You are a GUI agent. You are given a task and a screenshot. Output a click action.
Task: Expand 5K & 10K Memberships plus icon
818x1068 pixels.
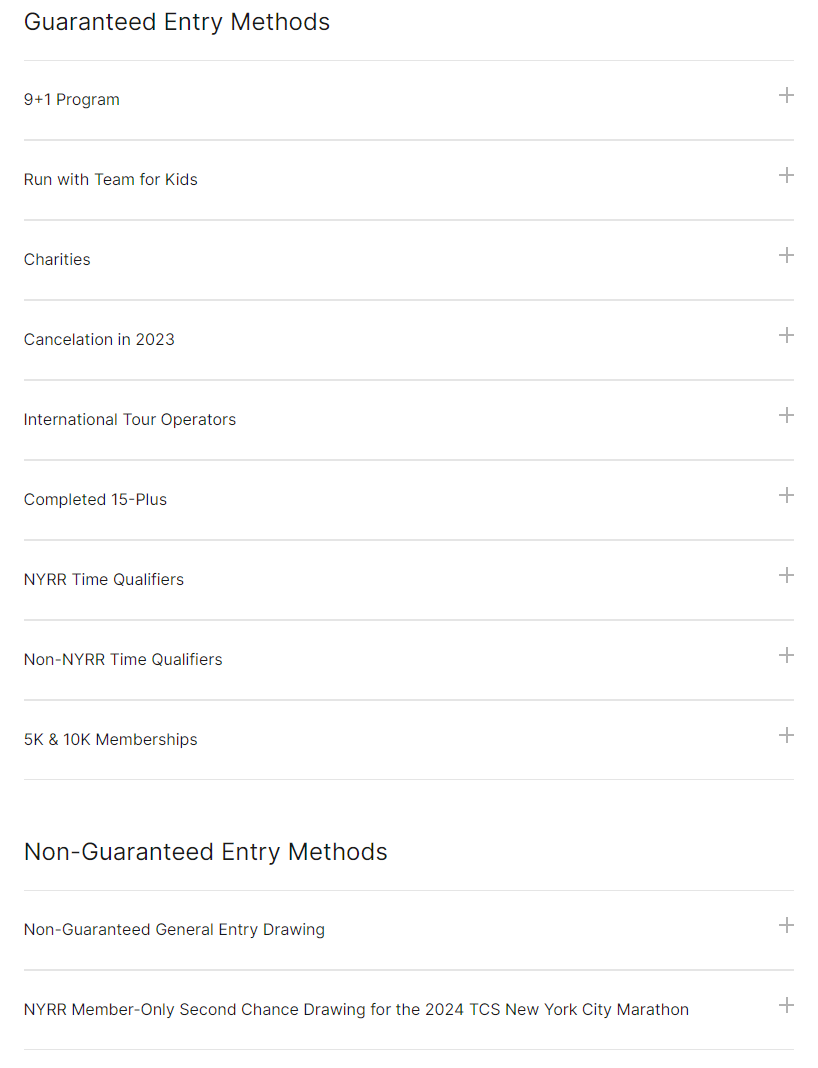point(786,736)
